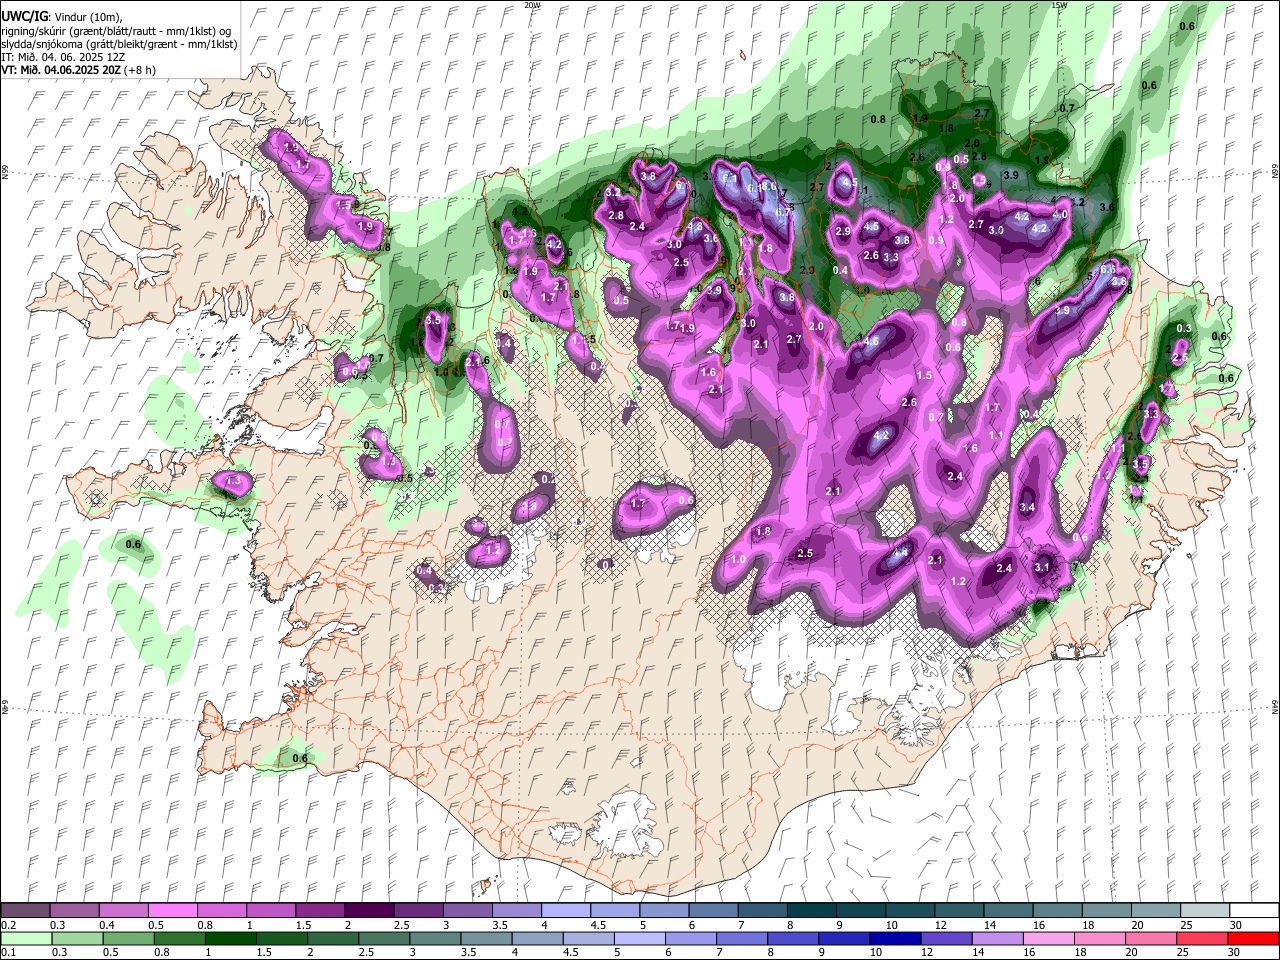The width and height of the screenshot is (1280, 960).
Task: Select the lower-scale swatch between 7 and 8
Action: (x=742, y=938)
